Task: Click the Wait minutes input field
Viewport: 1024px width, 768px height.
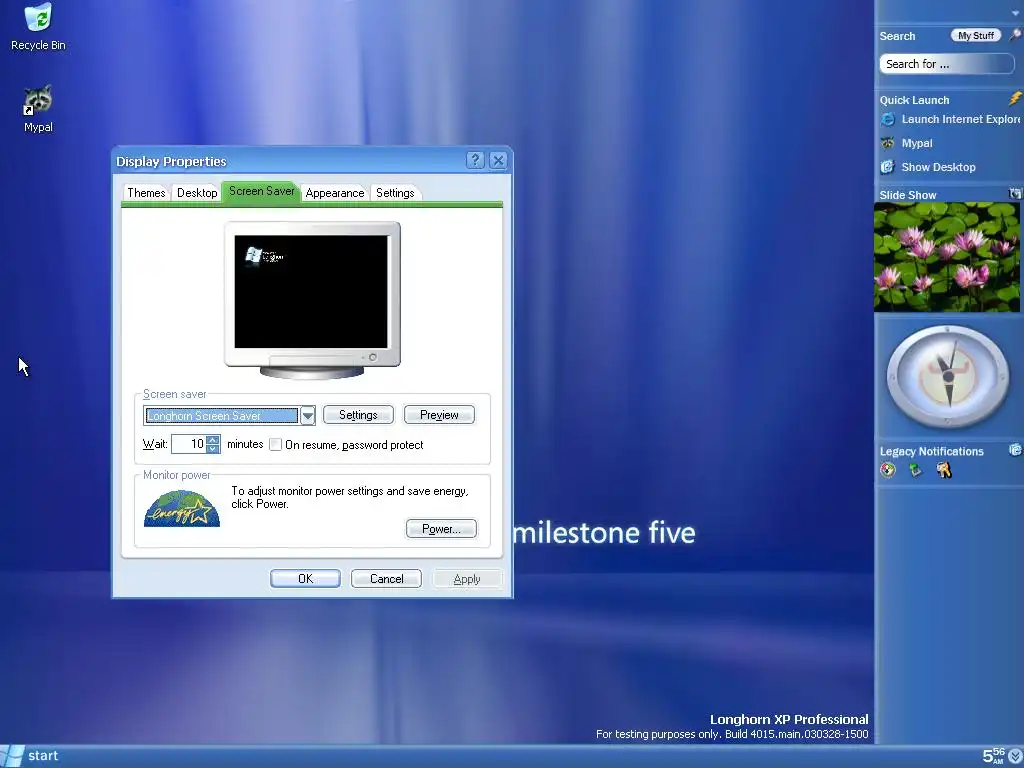Action: coord(188,444)
